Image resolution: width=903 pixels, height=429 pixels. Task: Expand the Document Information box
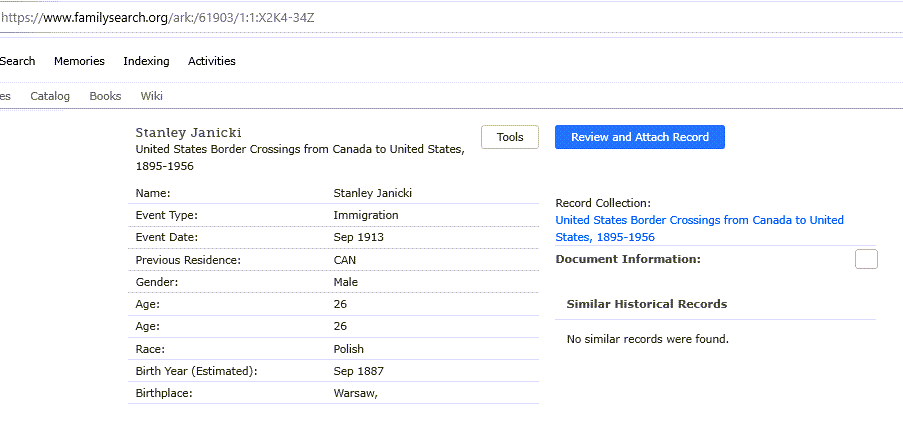coord(866,259)
